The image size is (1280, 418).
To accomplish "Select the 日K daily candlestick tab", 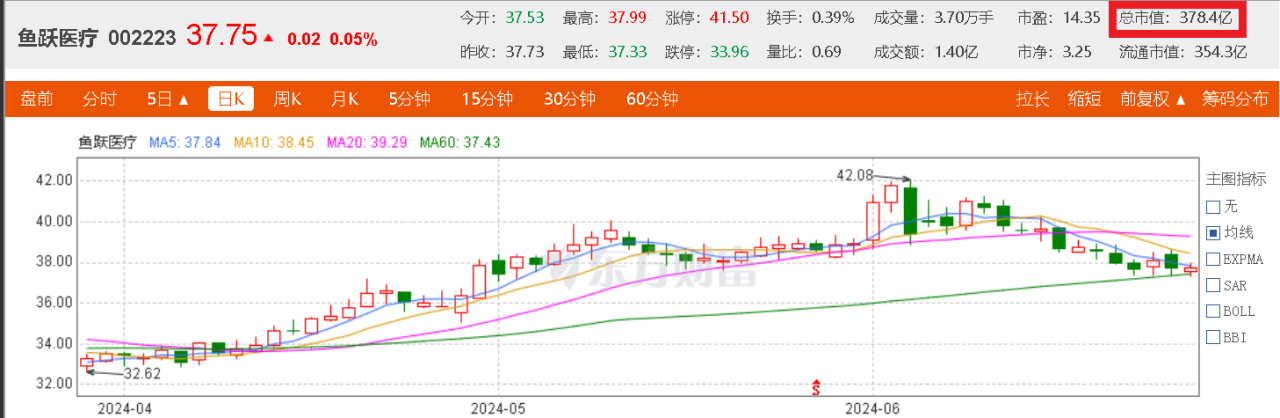I will click(x=231, y=99).
